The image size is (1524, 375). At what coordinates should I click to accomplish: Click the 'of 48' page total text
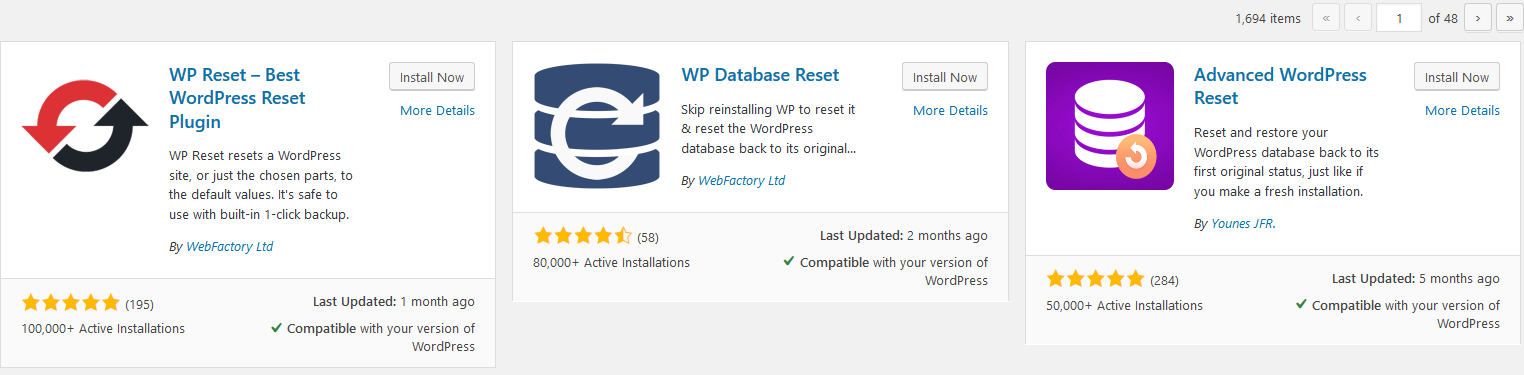pos(1443,18)
